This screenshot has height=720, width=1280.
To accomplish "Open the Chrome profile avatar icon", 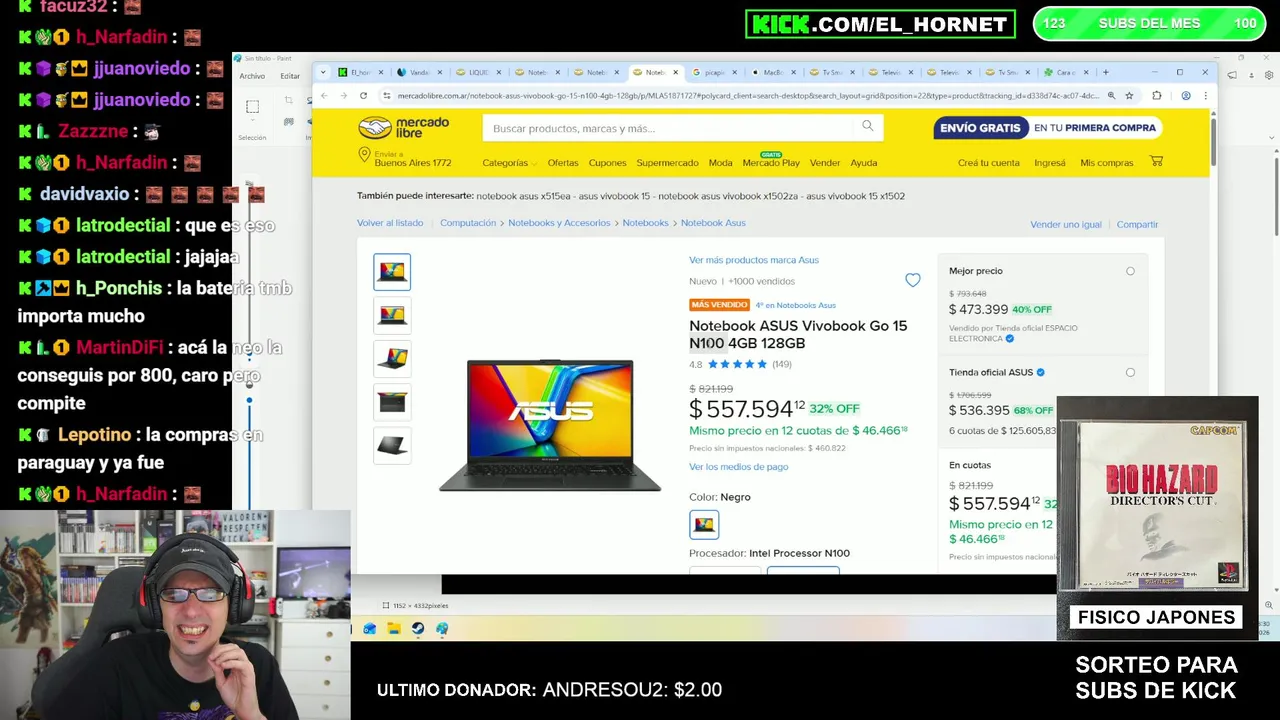I will (1186, 96).
